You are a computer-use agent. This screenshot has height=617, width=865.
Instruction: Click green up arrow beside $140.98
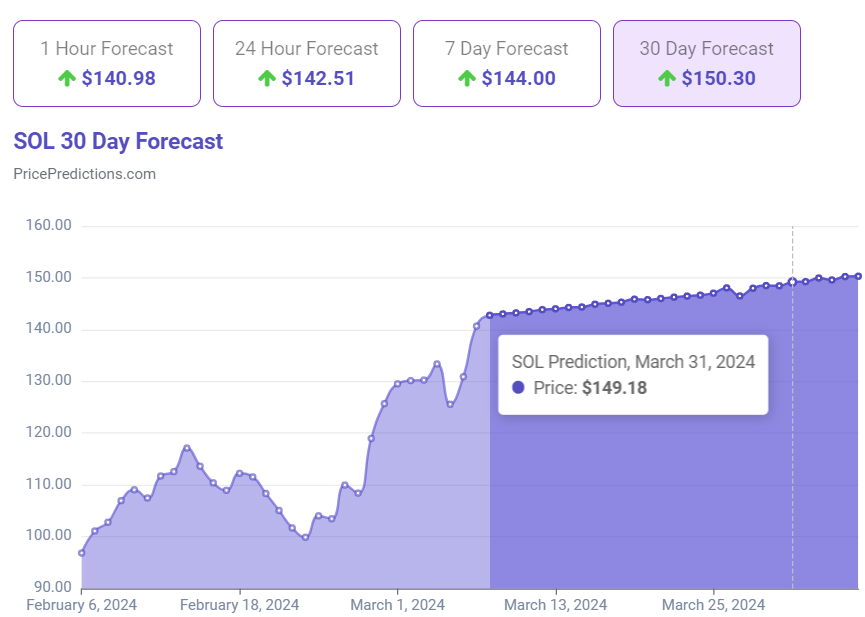click(x=67, y=78)
